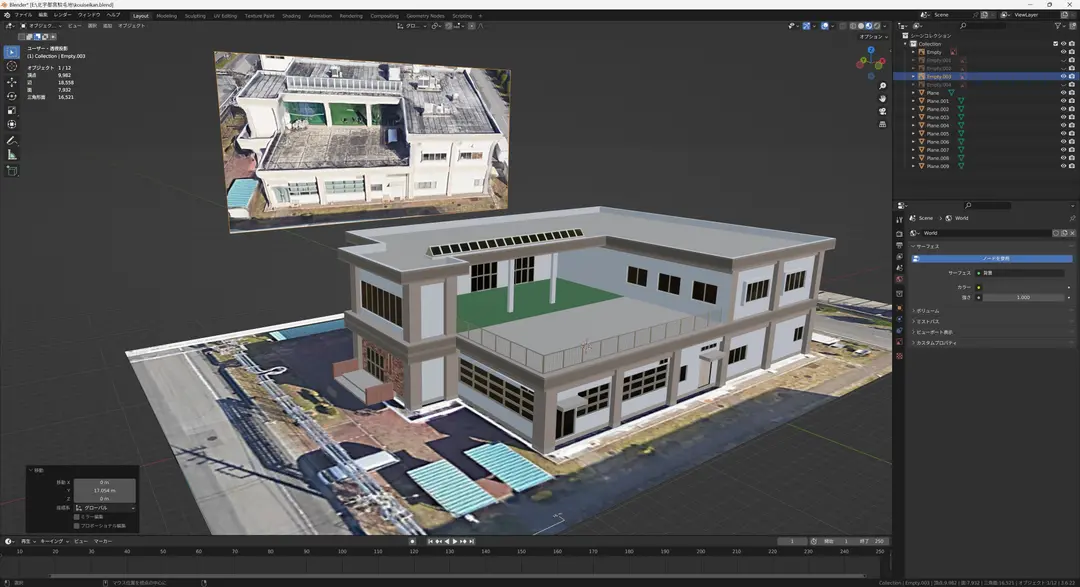This screenshot has height=587, width=1080.
Task: Open the Render menu
Action: [x=62, y=14]
